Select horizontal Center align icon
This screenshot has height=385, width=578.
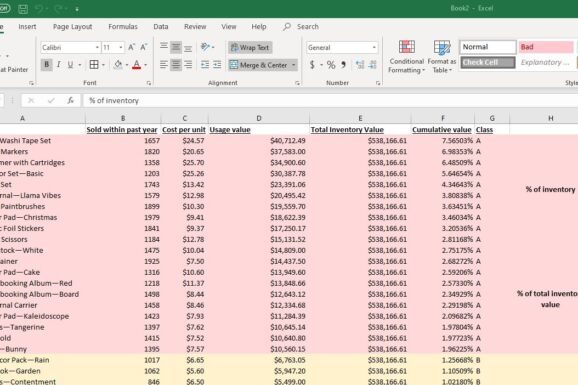[176, 65]
